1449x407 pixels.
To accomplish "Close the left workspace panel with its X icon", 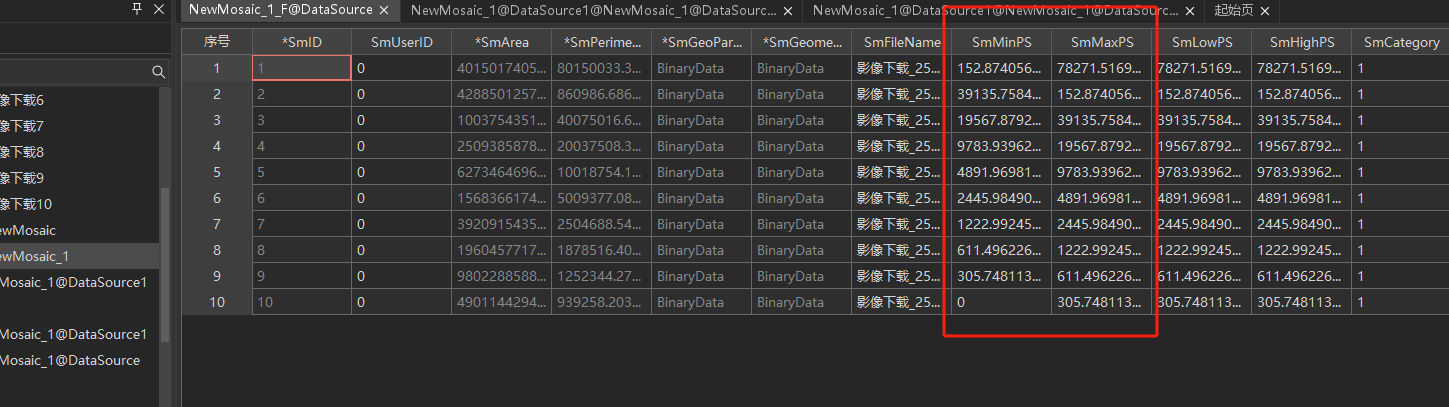I will [x=159, y=9].
